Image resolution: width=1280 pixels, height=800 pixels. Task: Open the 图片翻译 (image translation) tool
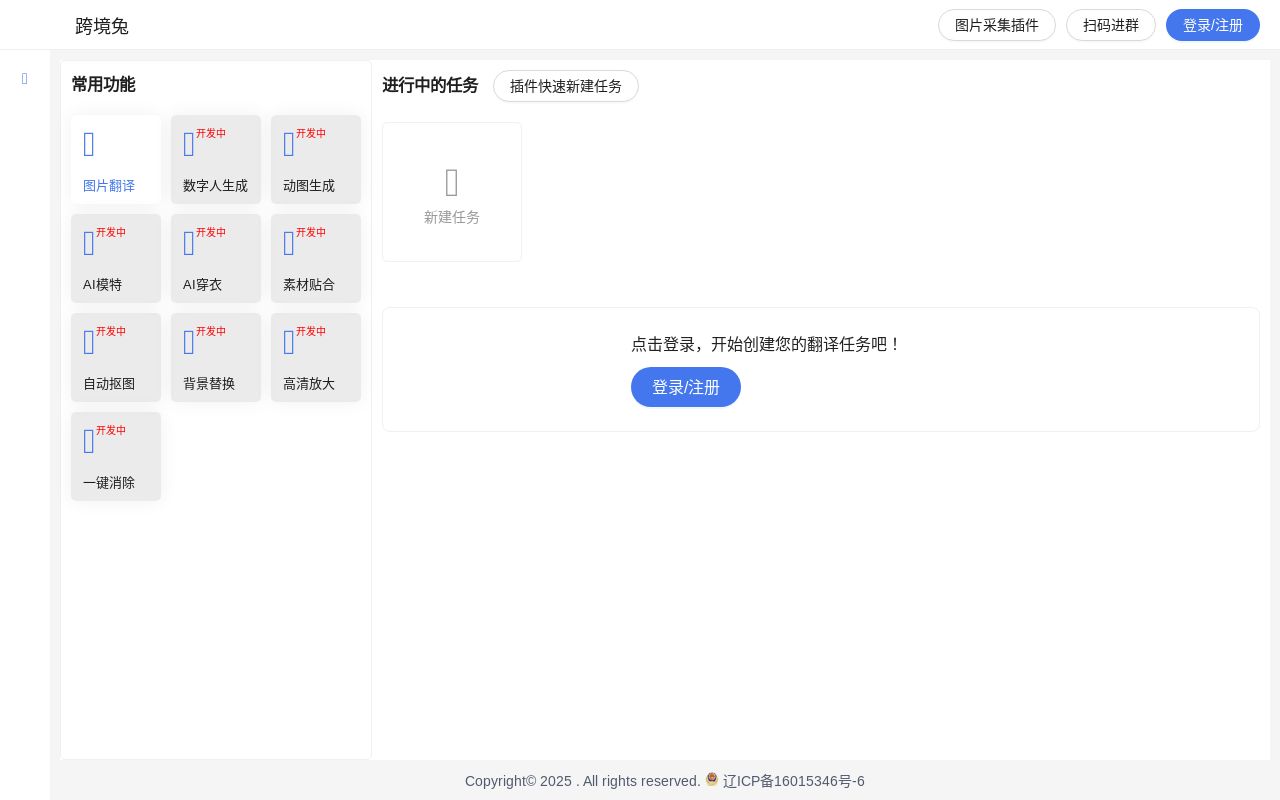pos(115,160)
